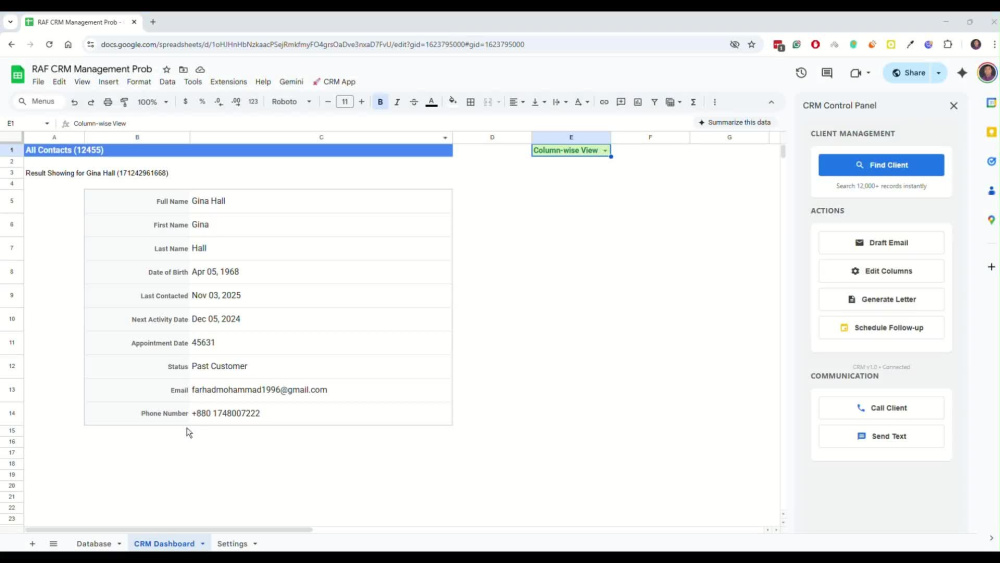Open the Format menu
Screen dimensions: 1000x563
pyautogui.click(x=138, y=82)
